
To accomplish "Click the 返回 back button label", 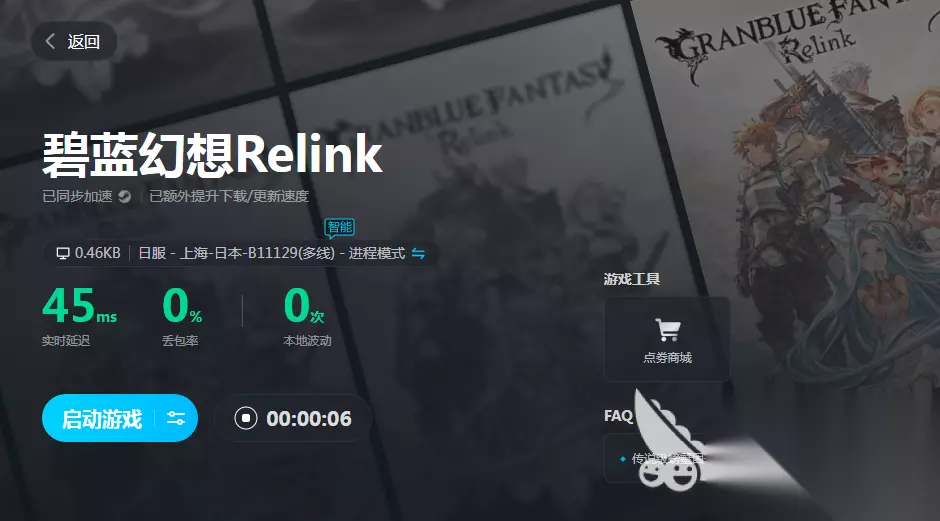I will point(83,41).
